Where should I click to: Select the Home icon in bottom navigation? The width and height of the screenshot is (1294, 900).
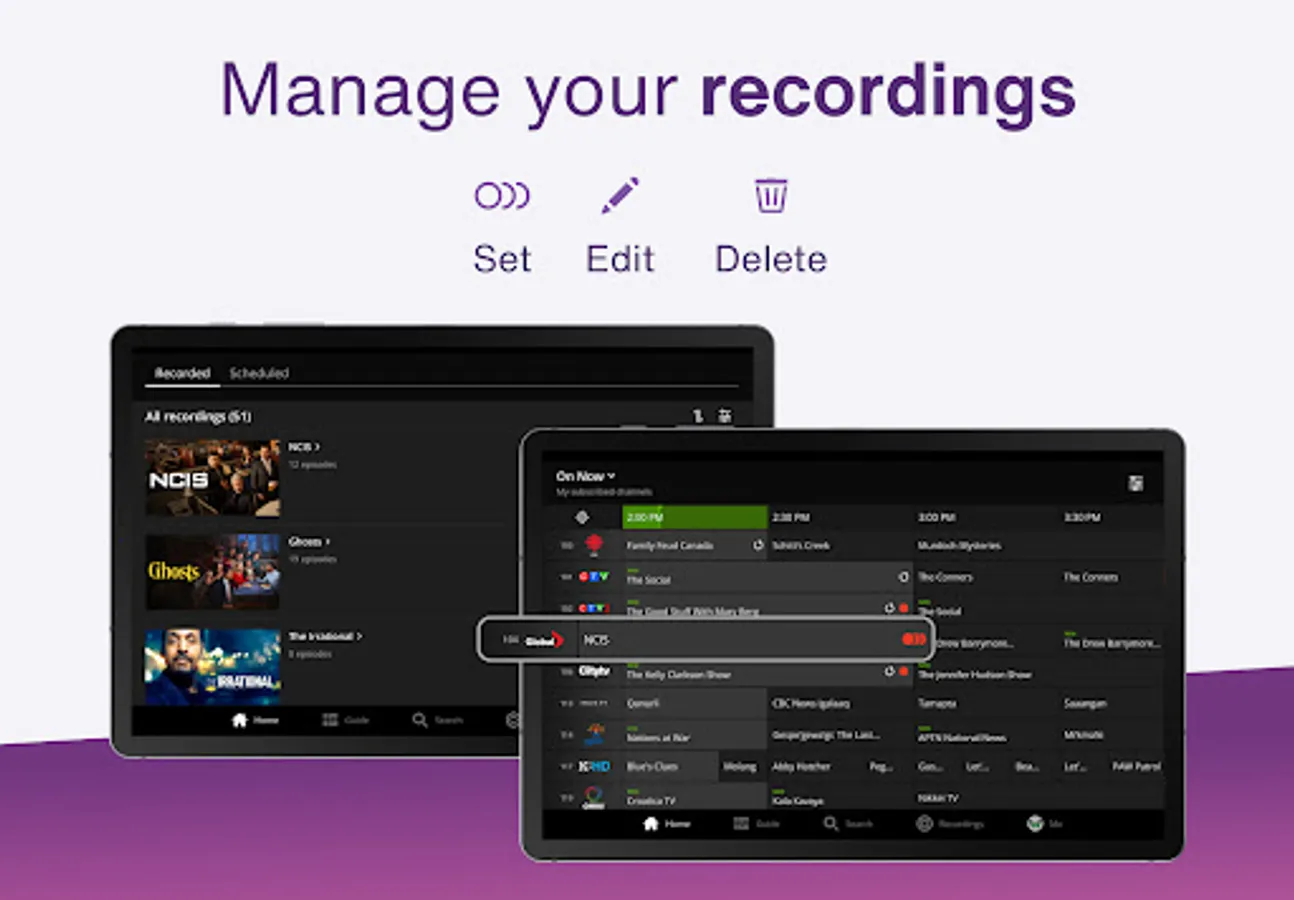651,823
